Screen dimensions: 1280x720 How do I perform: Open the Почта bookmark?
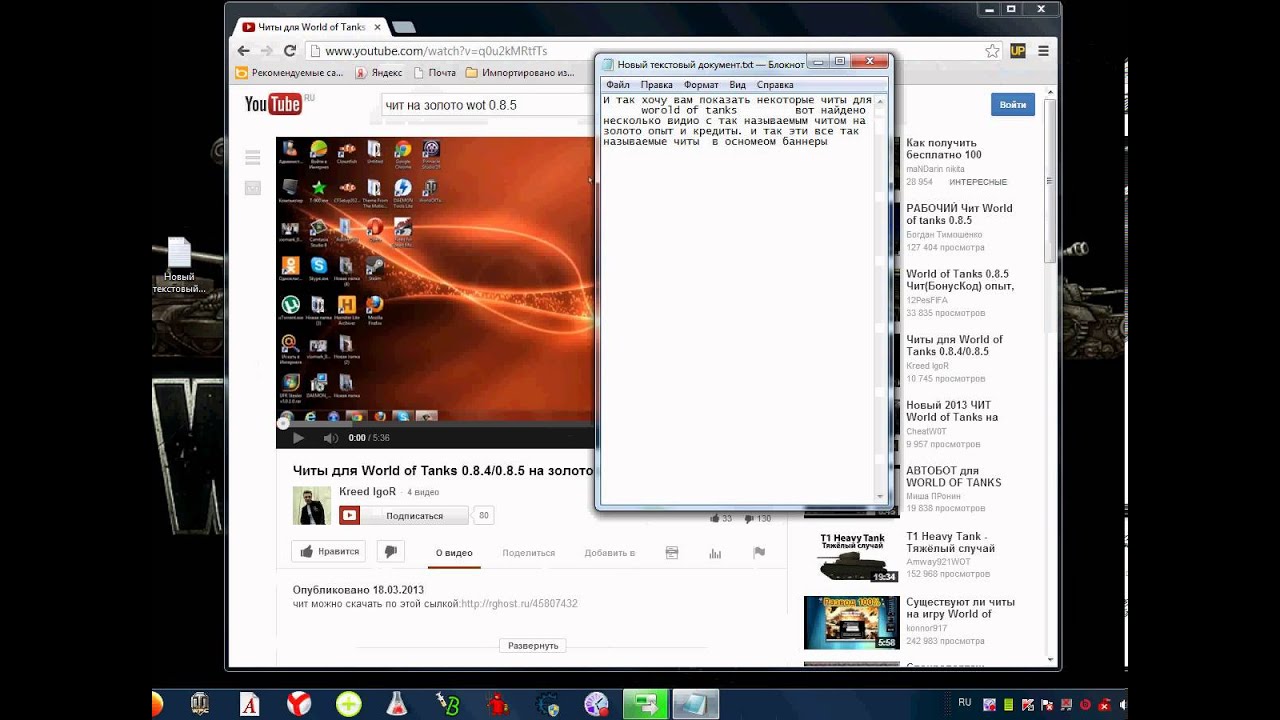click(434, 73)
